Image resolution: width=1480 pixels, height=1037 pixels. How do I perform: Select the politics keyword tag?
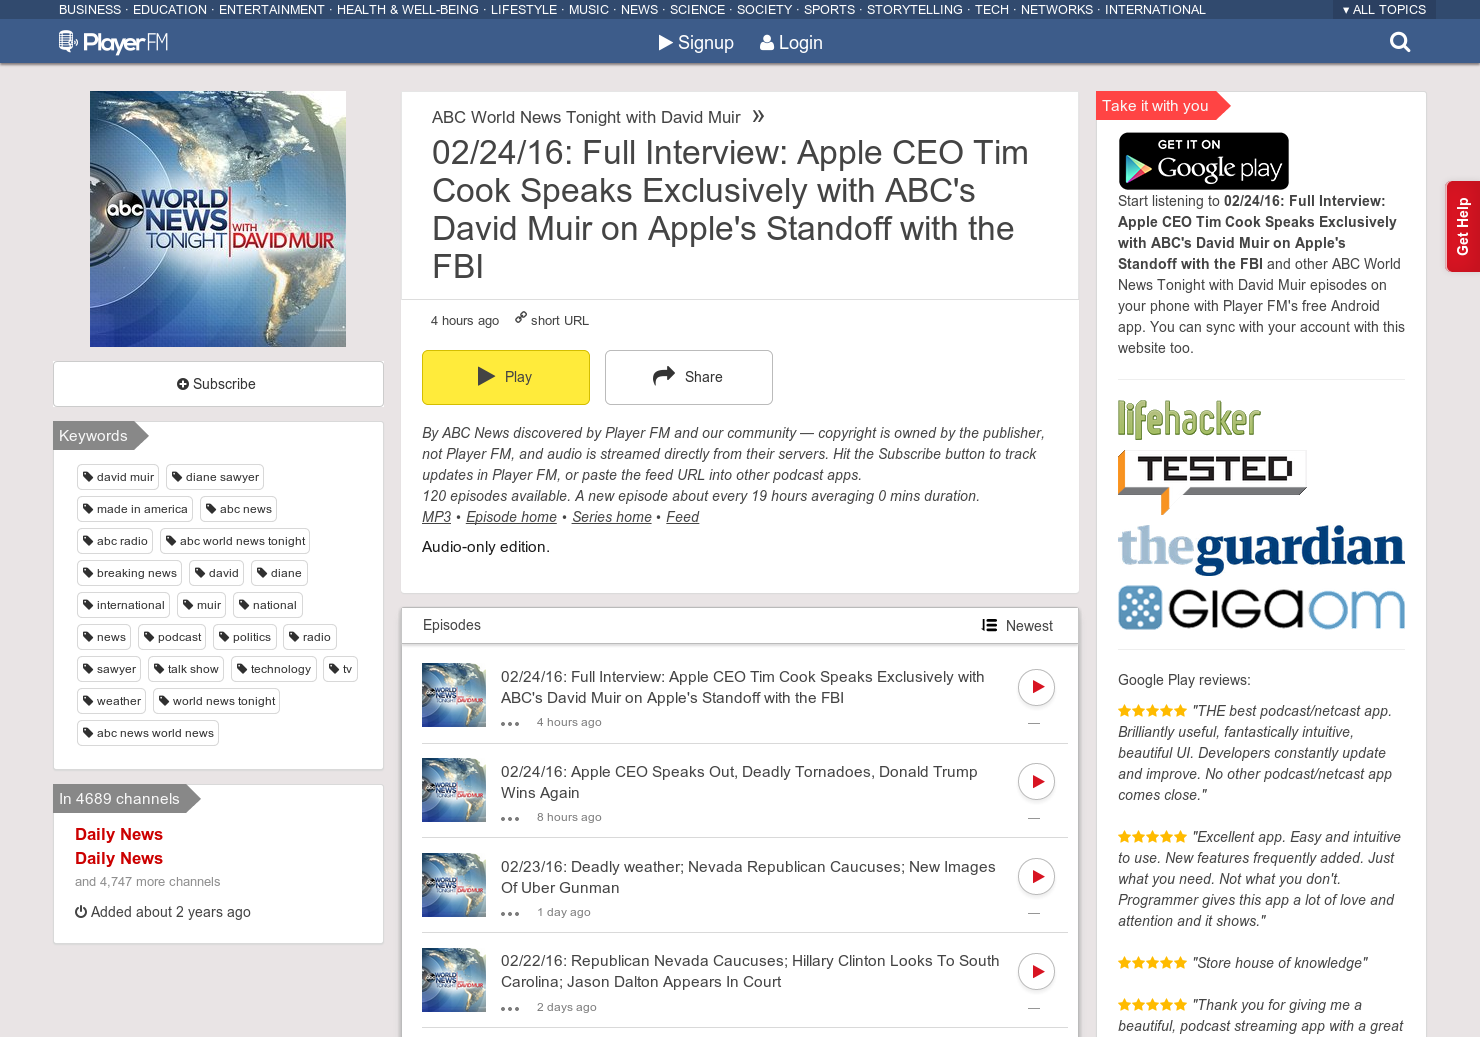(245, 637)
